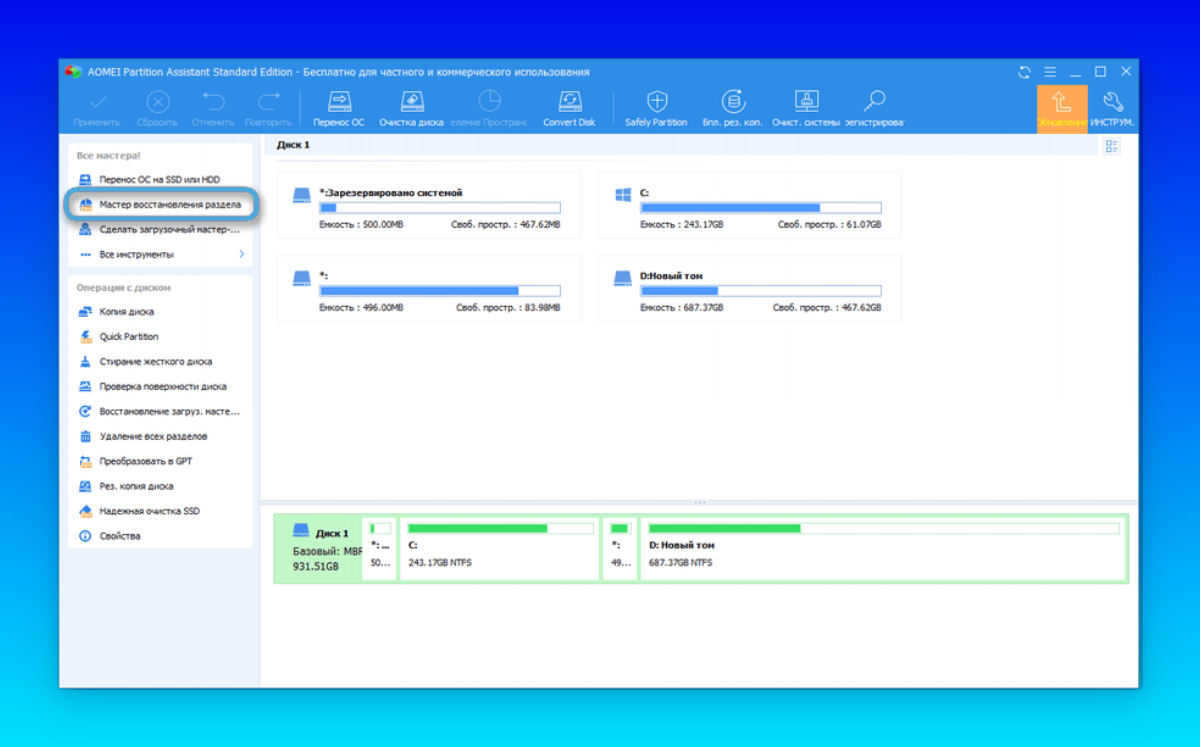Click the Отменить (Undo) arrow icon

213,101
